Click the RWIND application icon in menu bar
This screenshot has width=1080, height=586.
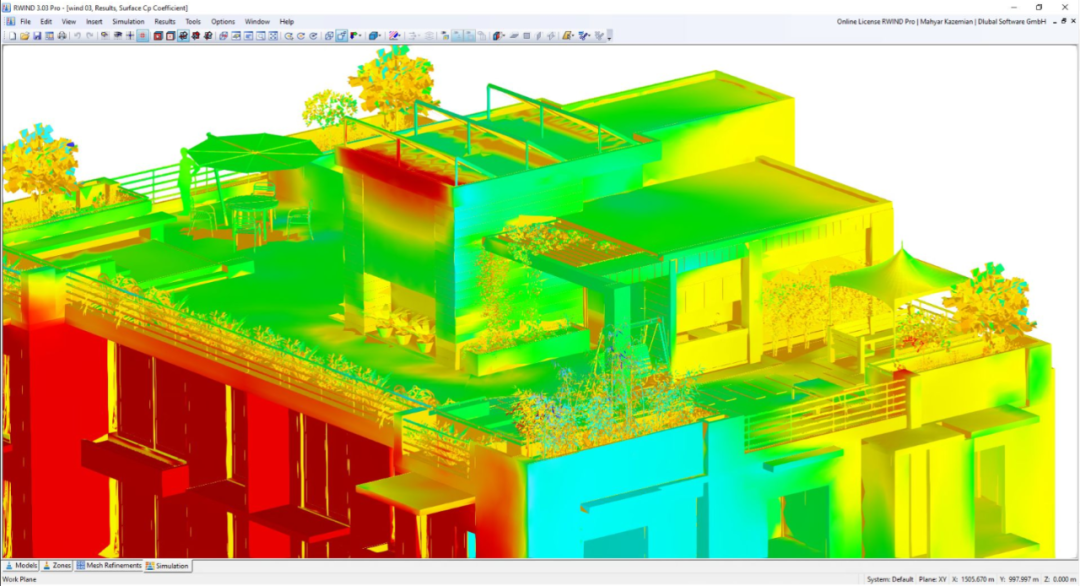[10, 22]
